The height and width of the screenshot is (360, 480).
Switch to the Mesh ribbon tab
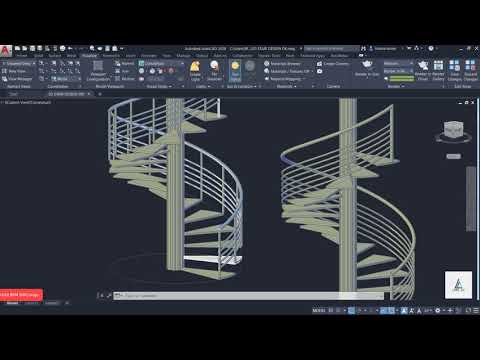point(71,56)
